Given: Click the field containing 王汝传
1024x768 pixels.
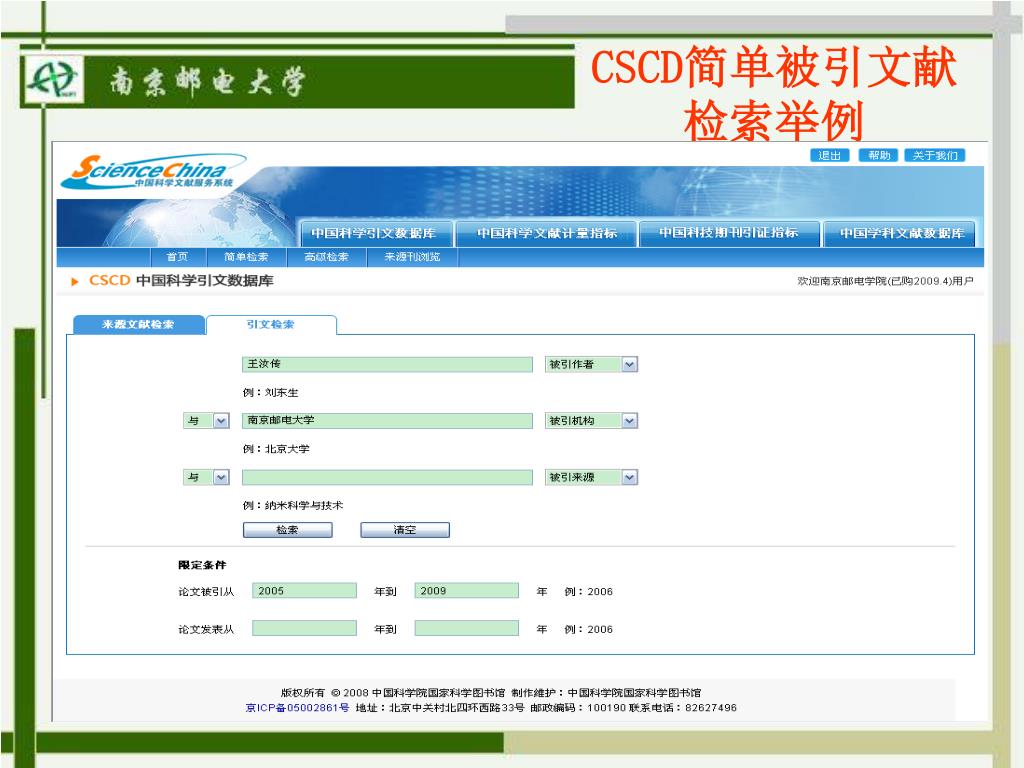Looking at the screenshot, I should (x=387, y=364).
